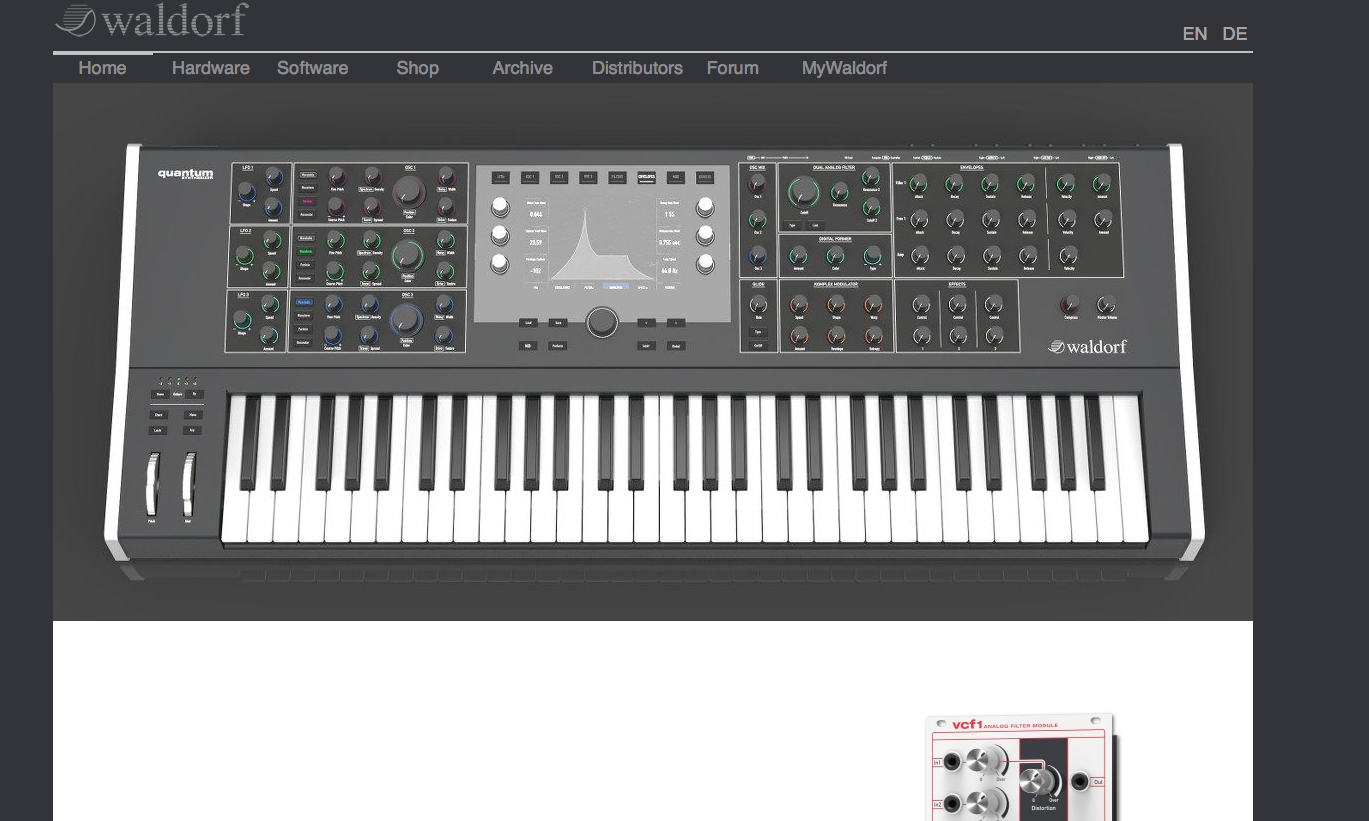Open the Home menu item

pyautogui.click(x=102, y=68)
